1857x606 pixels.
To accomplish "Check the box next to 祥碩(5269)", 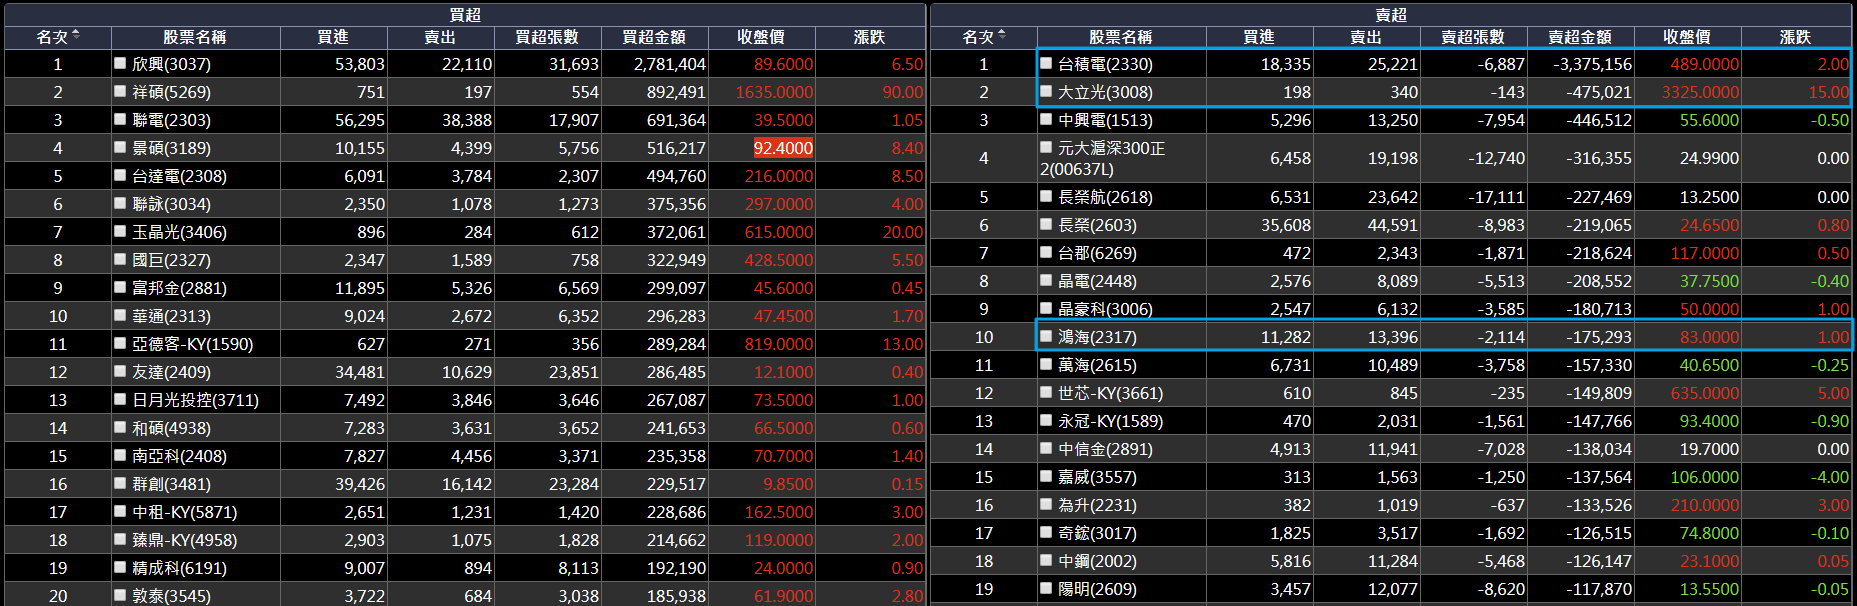I will [x=120, y=91].
